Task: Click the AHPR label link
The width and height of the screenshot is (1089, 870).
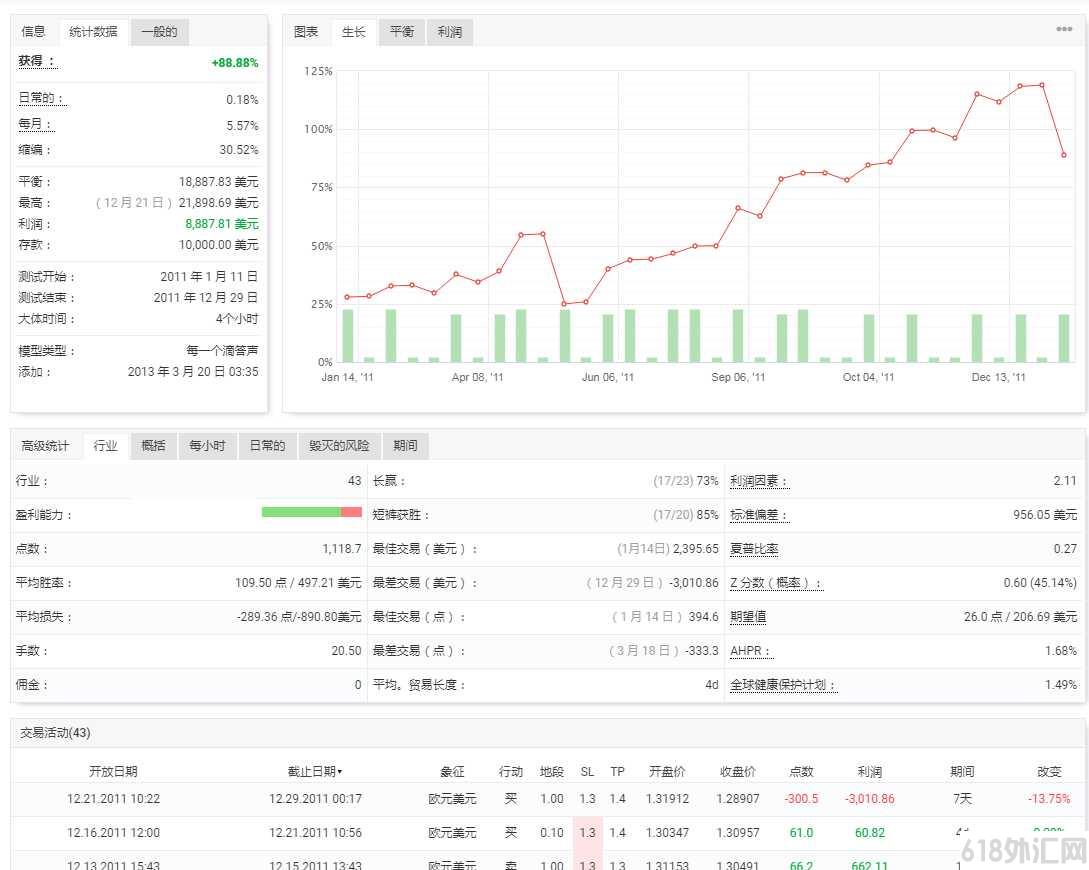Action: 750,651
